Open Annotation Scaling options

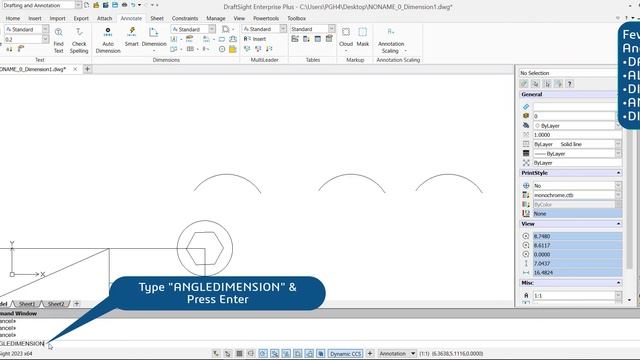[391, 40]
